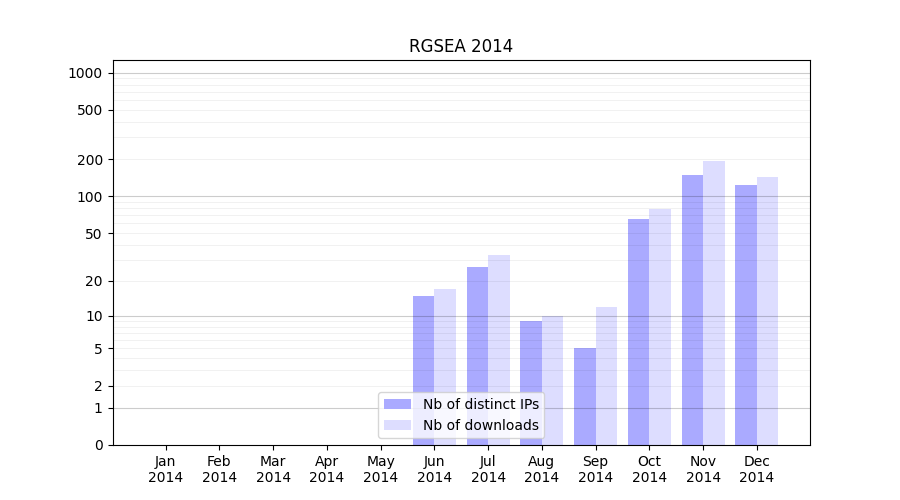
Task: Click the chart title RGSEA 2014
Action: [x=460, y=46]
